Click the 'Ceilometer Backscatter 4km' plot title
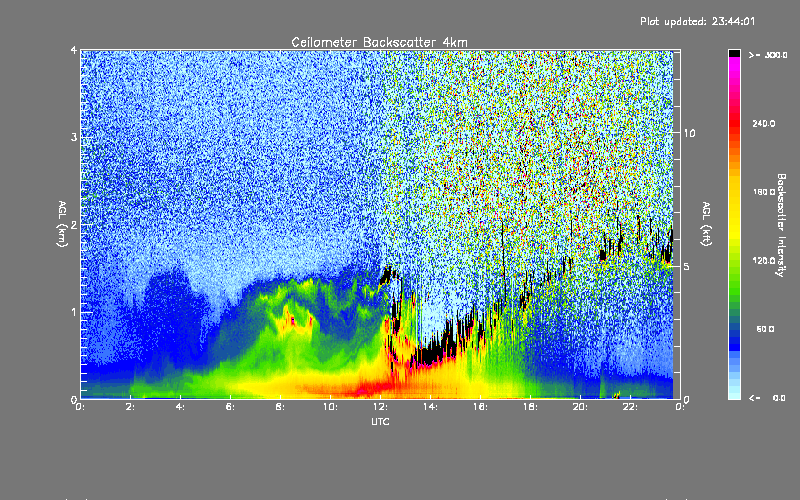The image size is (800, 500). [x=379, y=42]
